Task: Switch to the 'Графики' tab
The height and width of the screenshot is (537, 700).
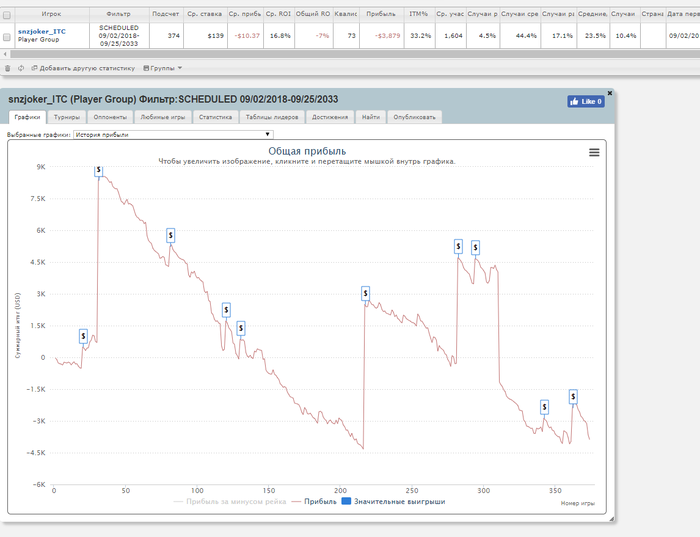Action: (x=27, y=117)
